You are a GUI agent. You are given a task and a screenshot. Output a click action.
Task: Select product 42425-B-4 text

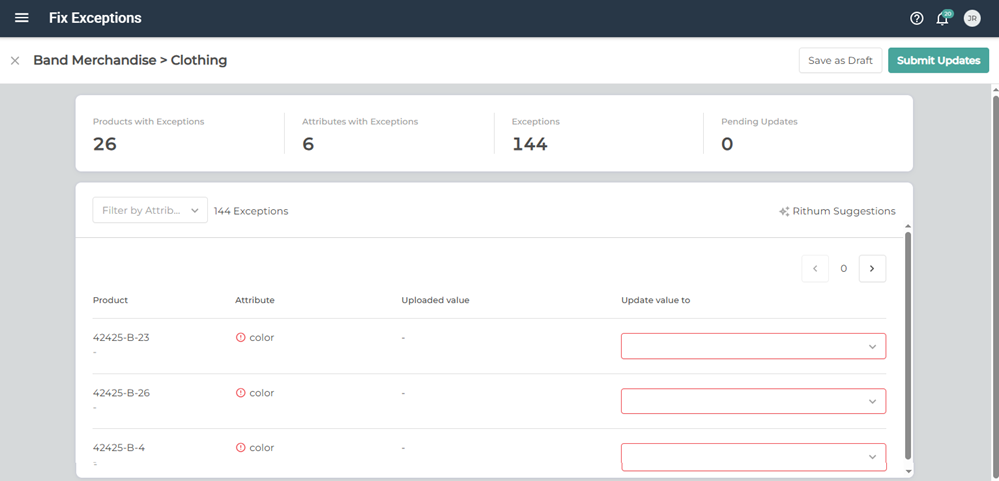[x=119, y=448]
